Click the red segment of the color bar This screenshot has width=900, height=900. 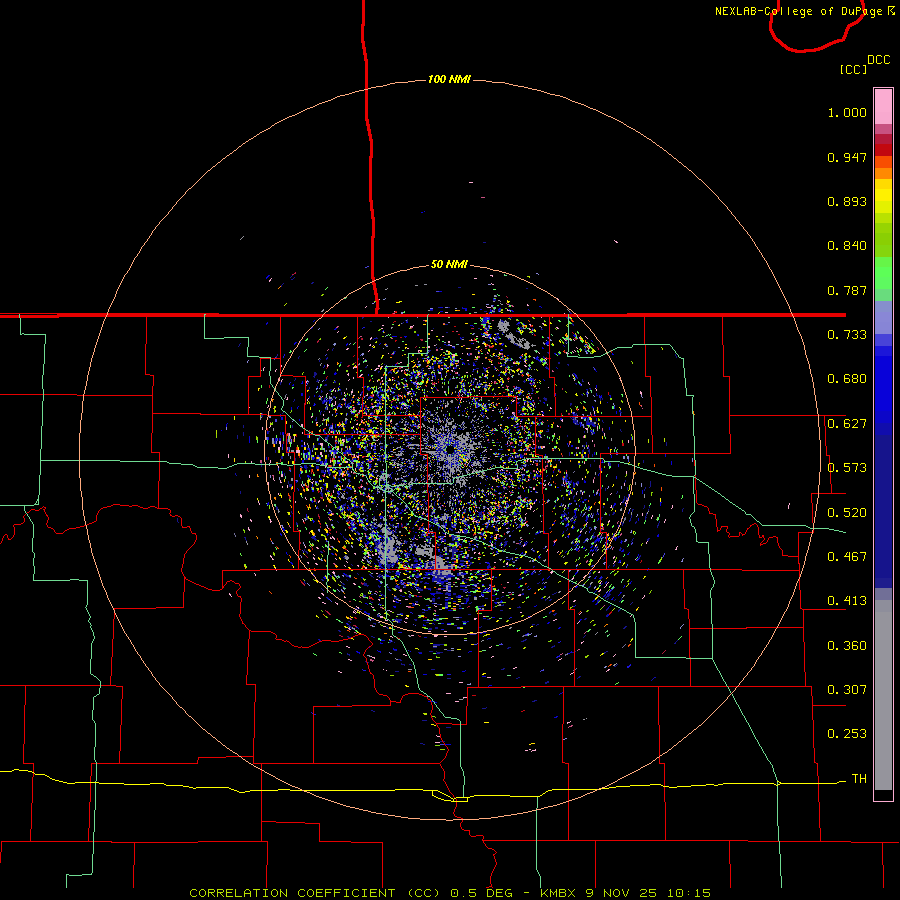click(x=883, y=150)
